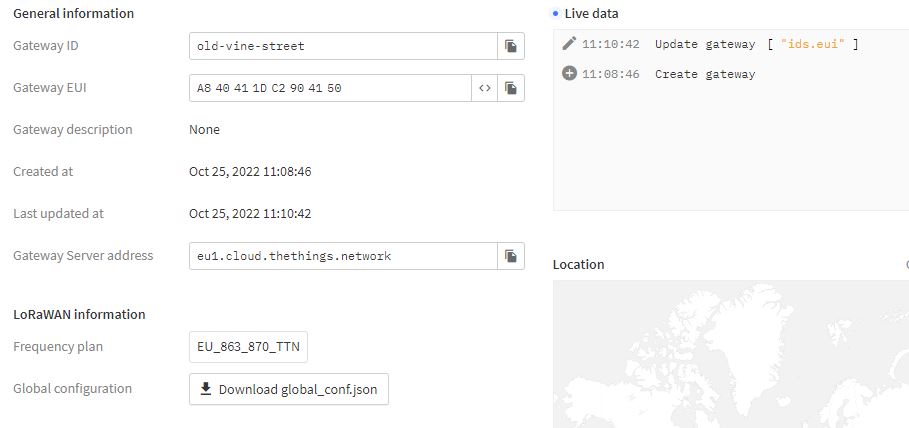
Task: Focus the eu1.cloud.thethings.network address field
Action: (x=342, y=256)
